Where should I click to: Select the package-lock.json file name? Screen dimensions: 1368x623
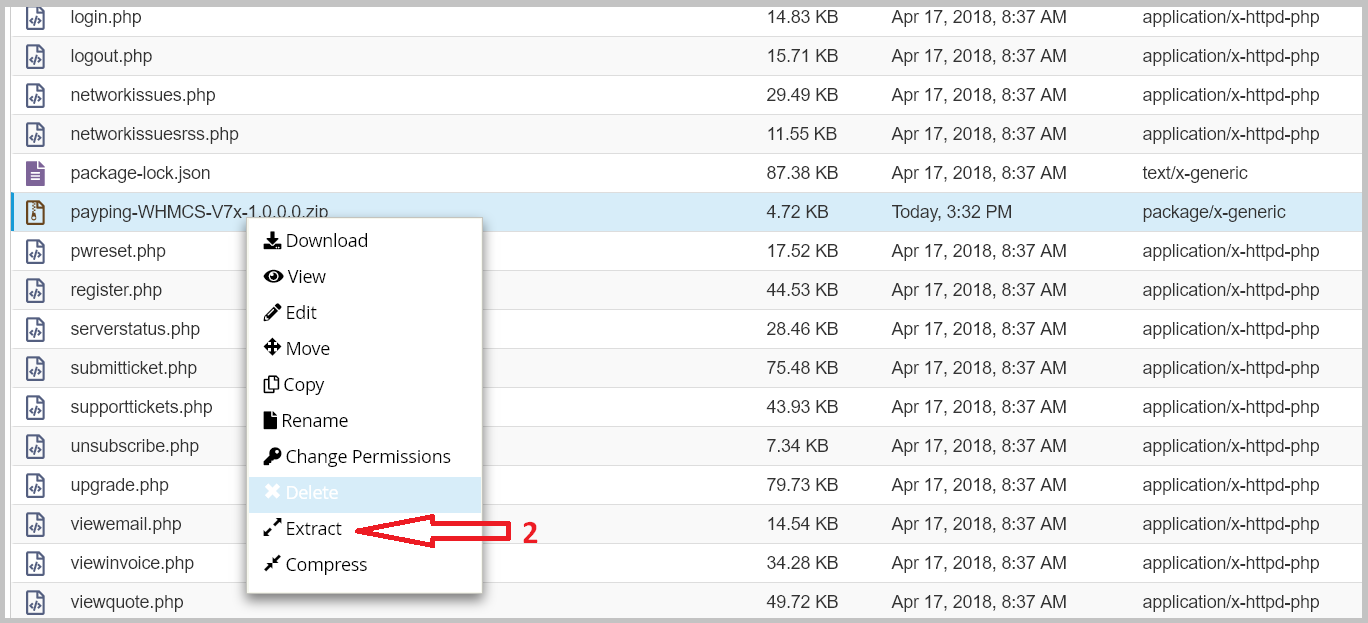click(x=140, y=174)
